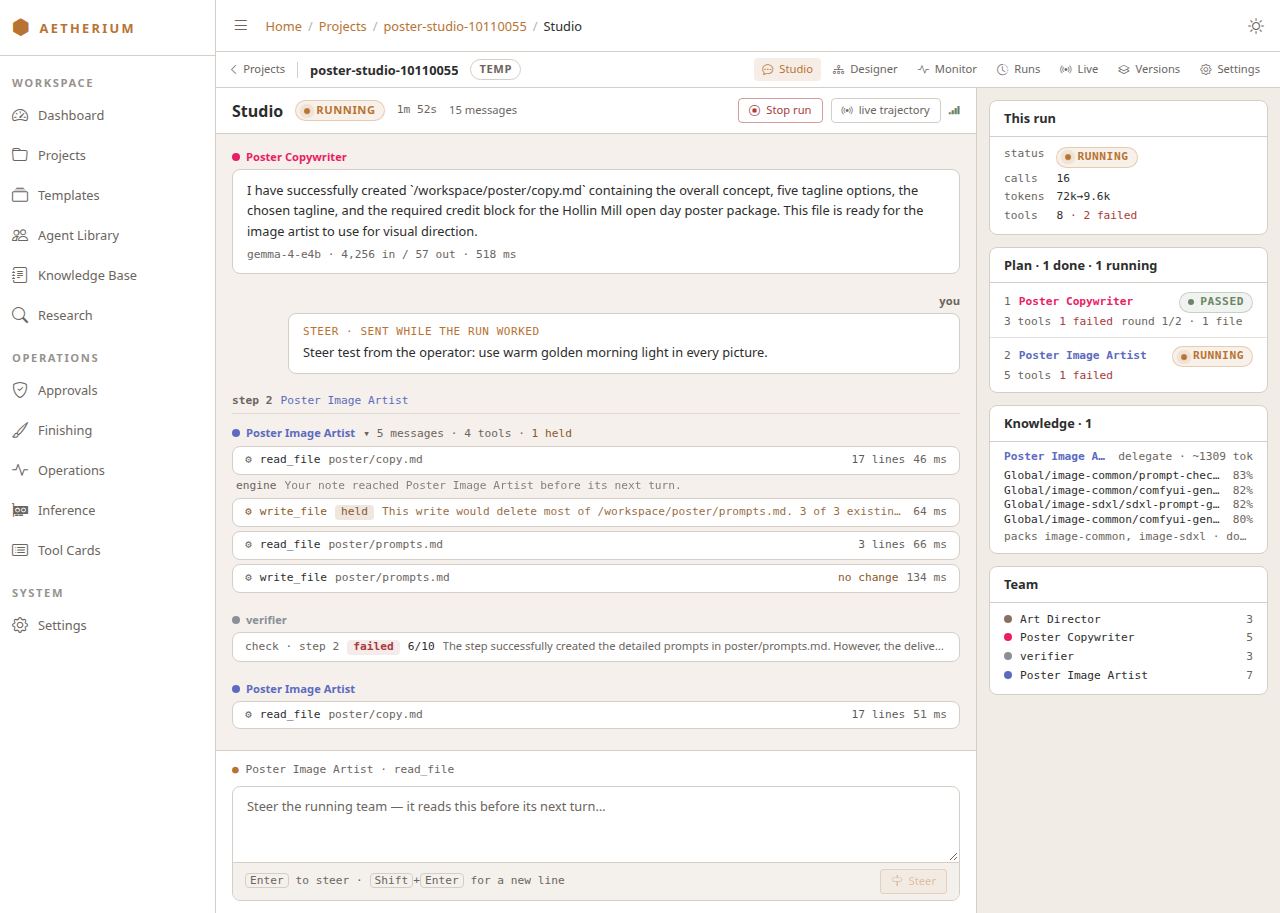The width and height of the screenshot is (1280, 913).
Task: Open the Monitor tab
Action: (x=947, y=69)
